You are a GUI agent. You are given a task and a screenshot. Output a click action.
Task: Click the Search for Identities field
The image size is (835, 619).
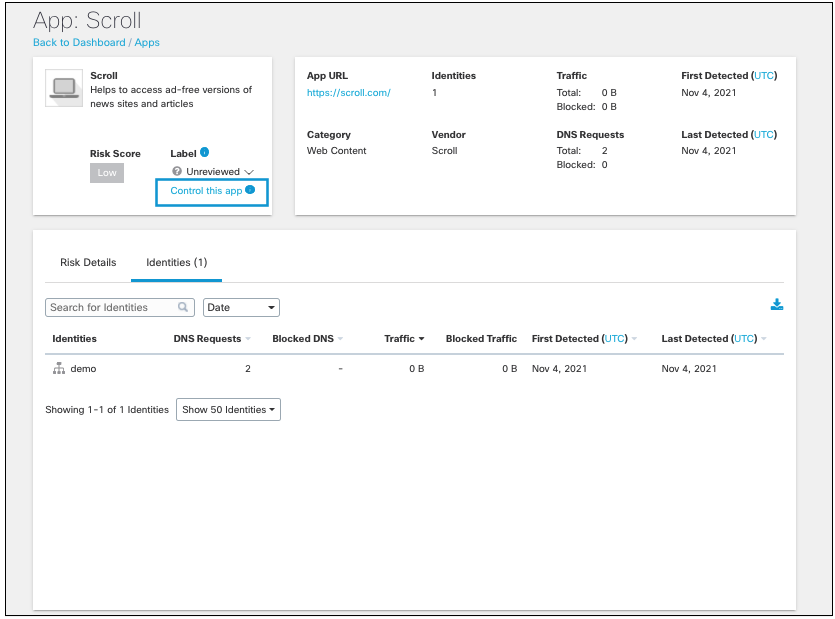pyautogui.click(x=120, y=307)
